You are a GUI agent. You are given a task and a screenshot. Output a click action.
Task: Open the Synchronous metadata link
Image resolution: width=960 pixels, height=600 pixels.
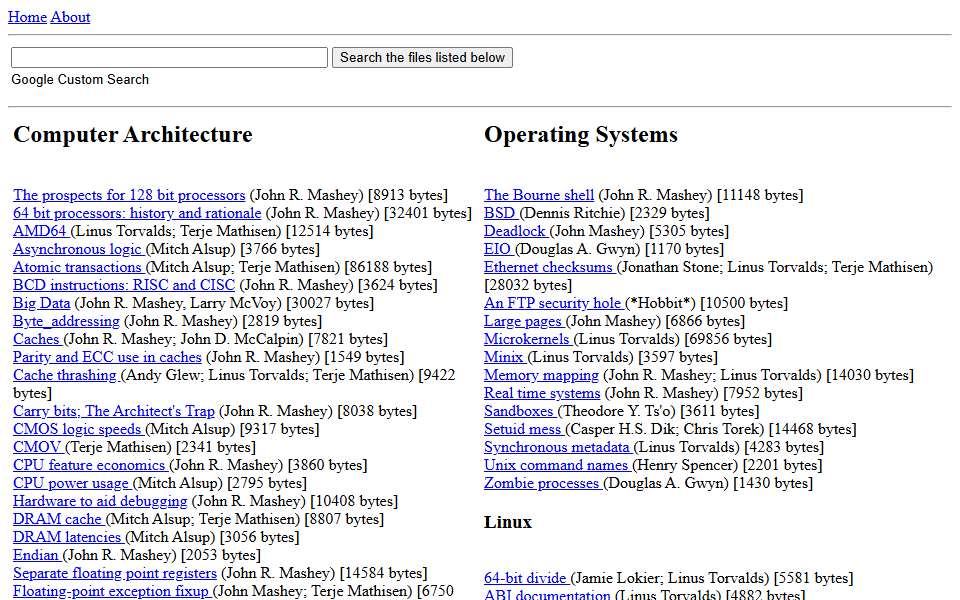559,448
